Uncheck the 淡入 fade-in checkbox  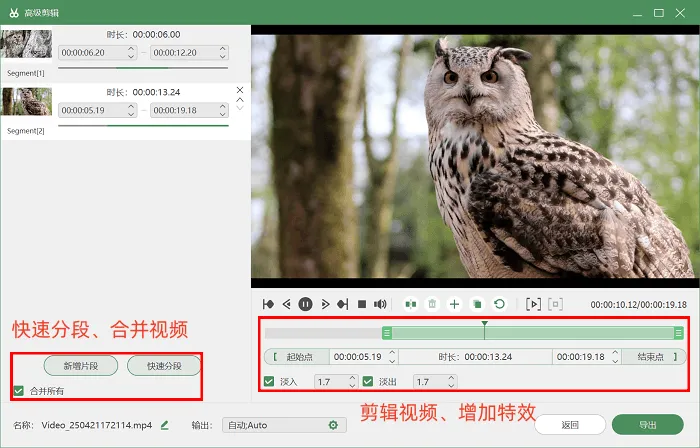pos(269,382)
